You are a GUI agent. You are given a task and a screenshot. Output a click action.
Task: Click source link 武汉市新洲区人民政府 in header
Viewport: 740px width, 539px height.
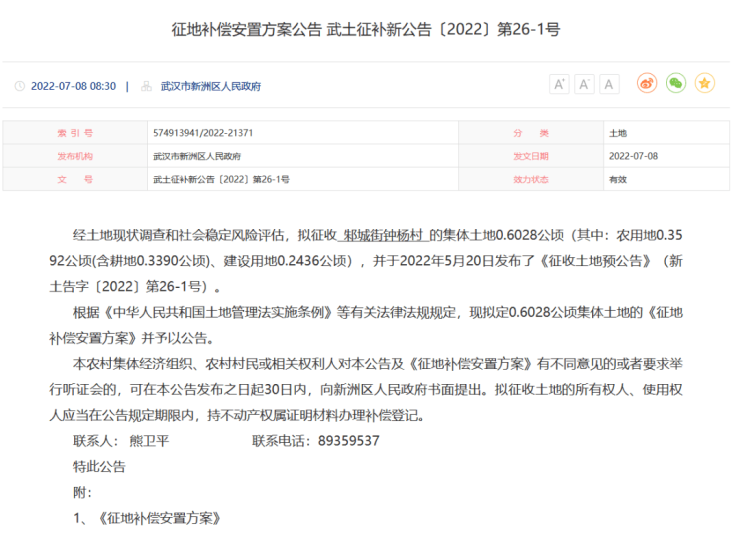(x=210, y=87)
